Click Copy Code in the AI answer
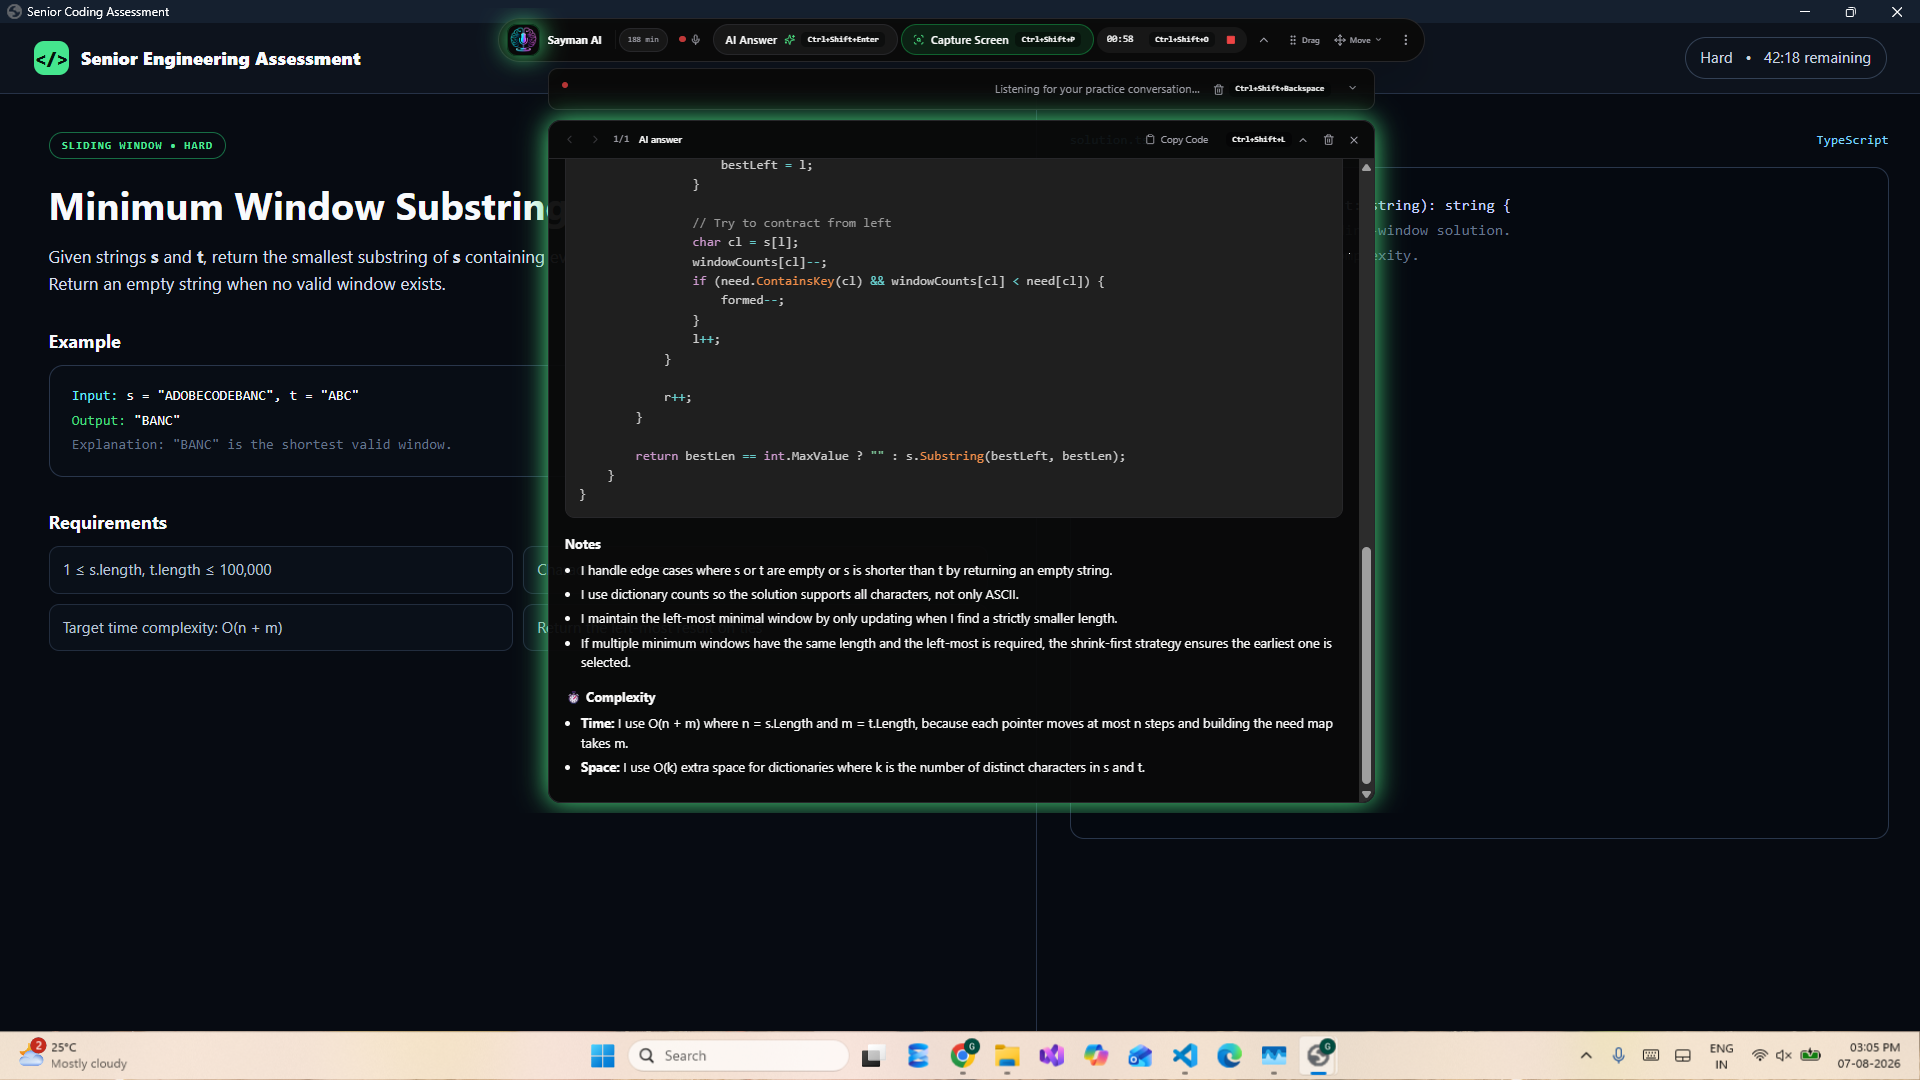1920x1080 pixels. coord(1177,140)
